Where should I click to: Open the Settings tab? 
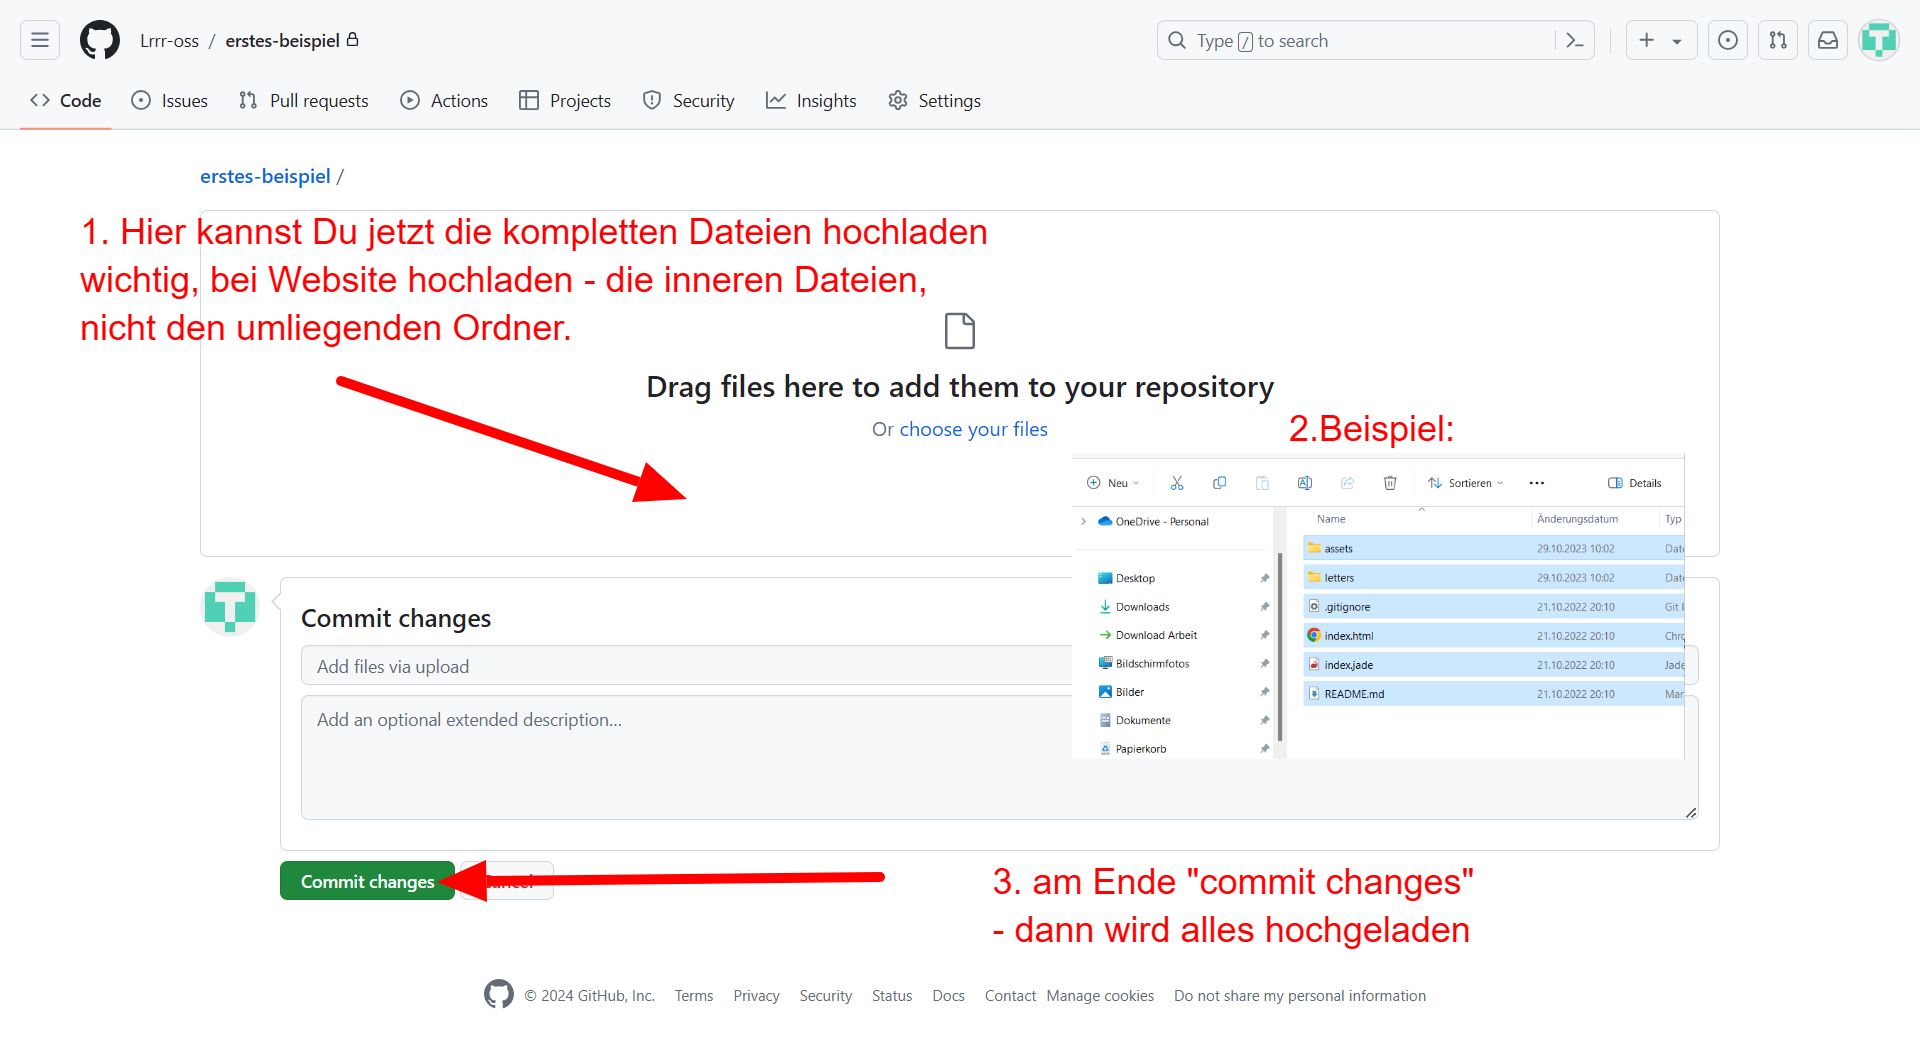tap(934, 100)
